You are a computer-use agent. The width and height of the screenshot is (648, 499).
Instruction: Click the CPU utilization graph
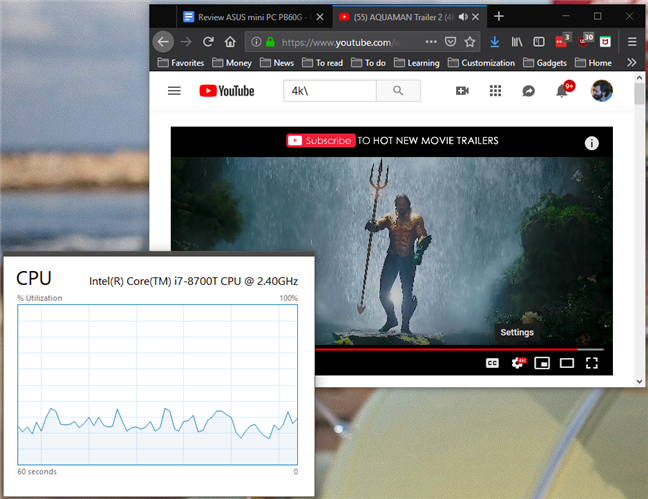[157, 384]
